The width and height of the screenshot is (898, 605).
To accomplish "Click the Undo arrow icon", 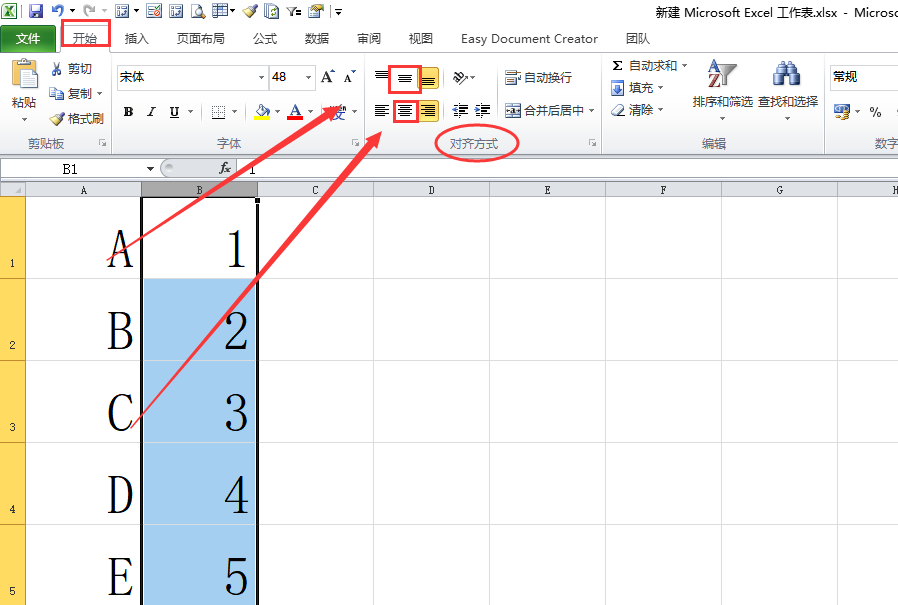I will [x=58, y=10].
